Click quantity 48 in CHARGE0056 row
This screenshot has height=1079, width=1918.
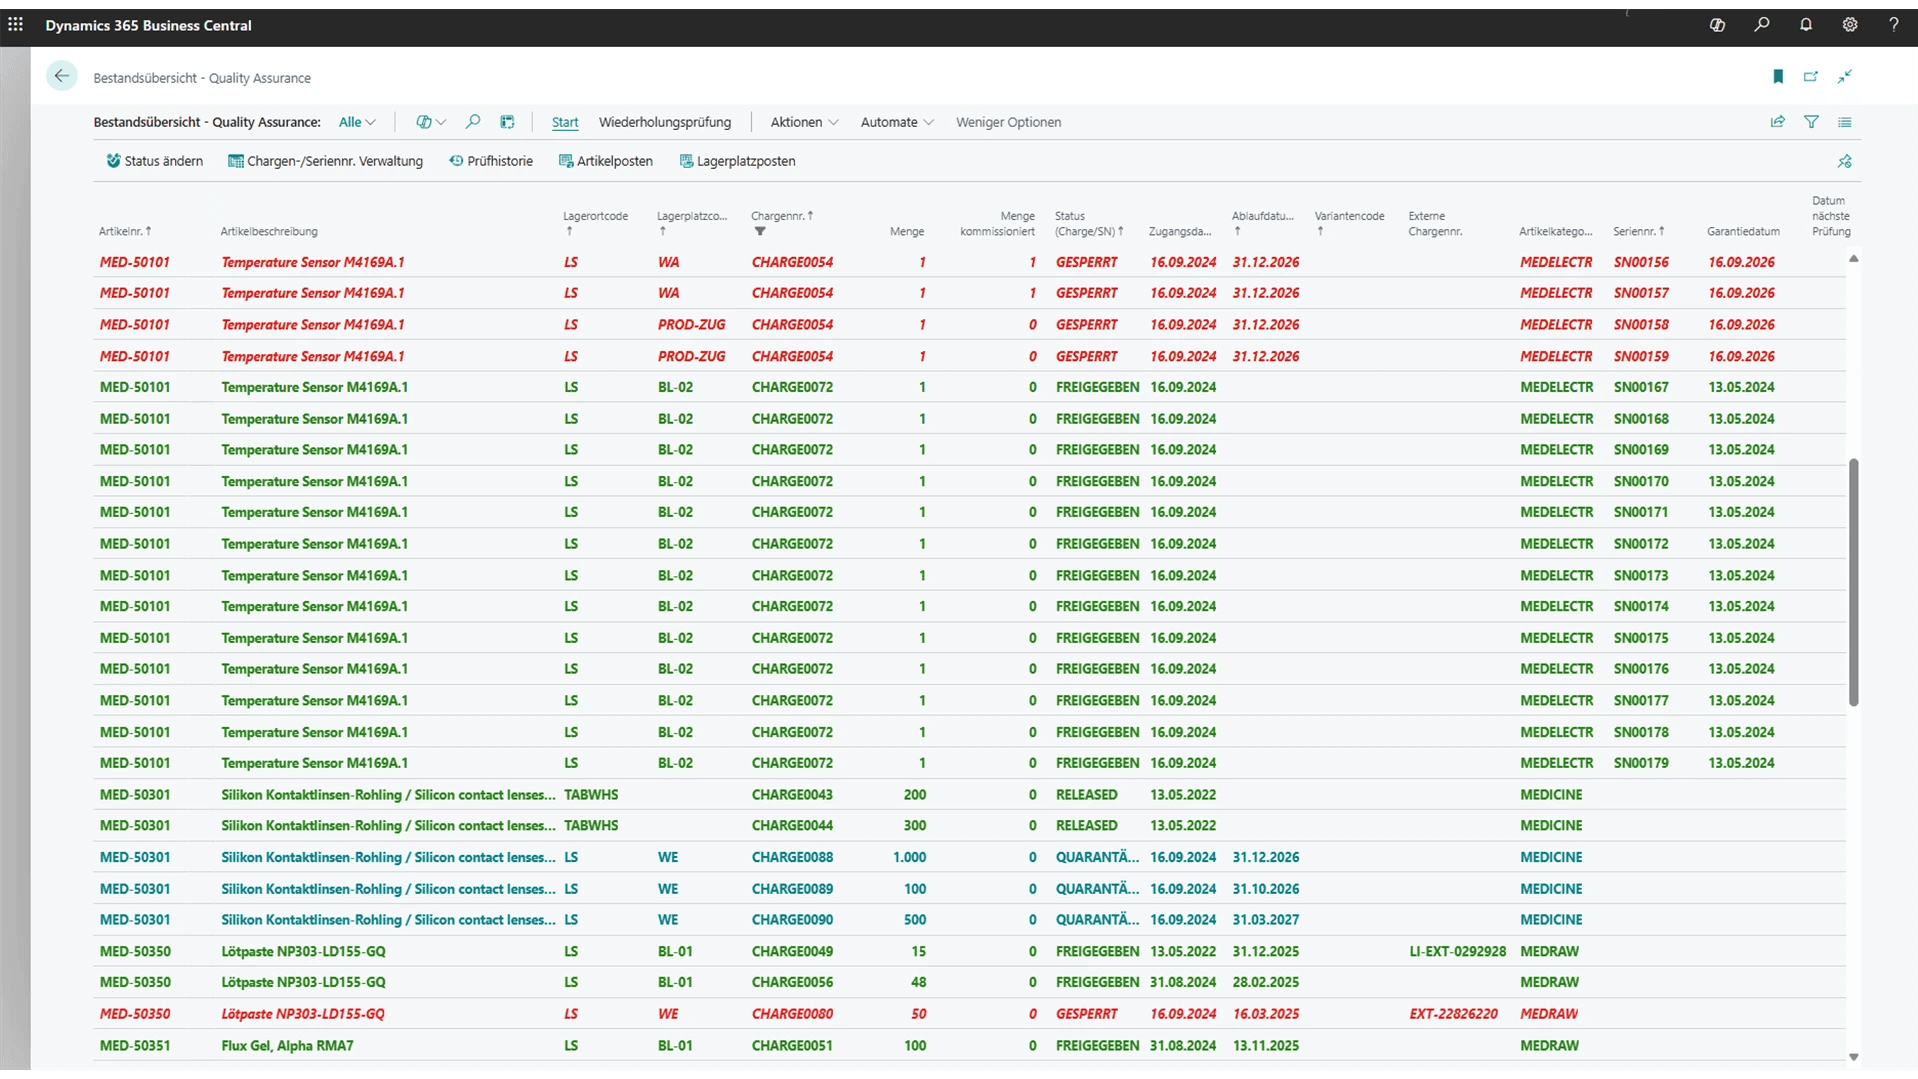click(x=918, y=983)
